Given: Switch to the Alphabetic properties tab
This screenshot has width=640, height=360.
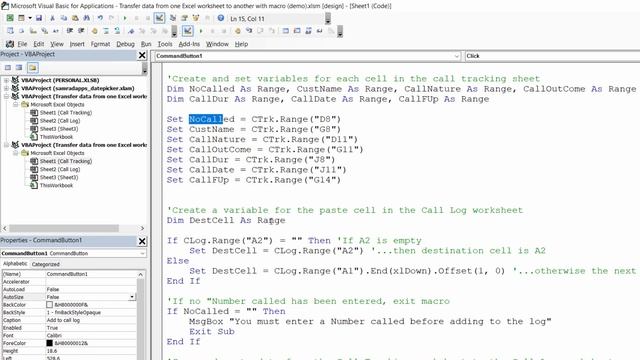Looking at the screenshot, I should tap(15, 264).
